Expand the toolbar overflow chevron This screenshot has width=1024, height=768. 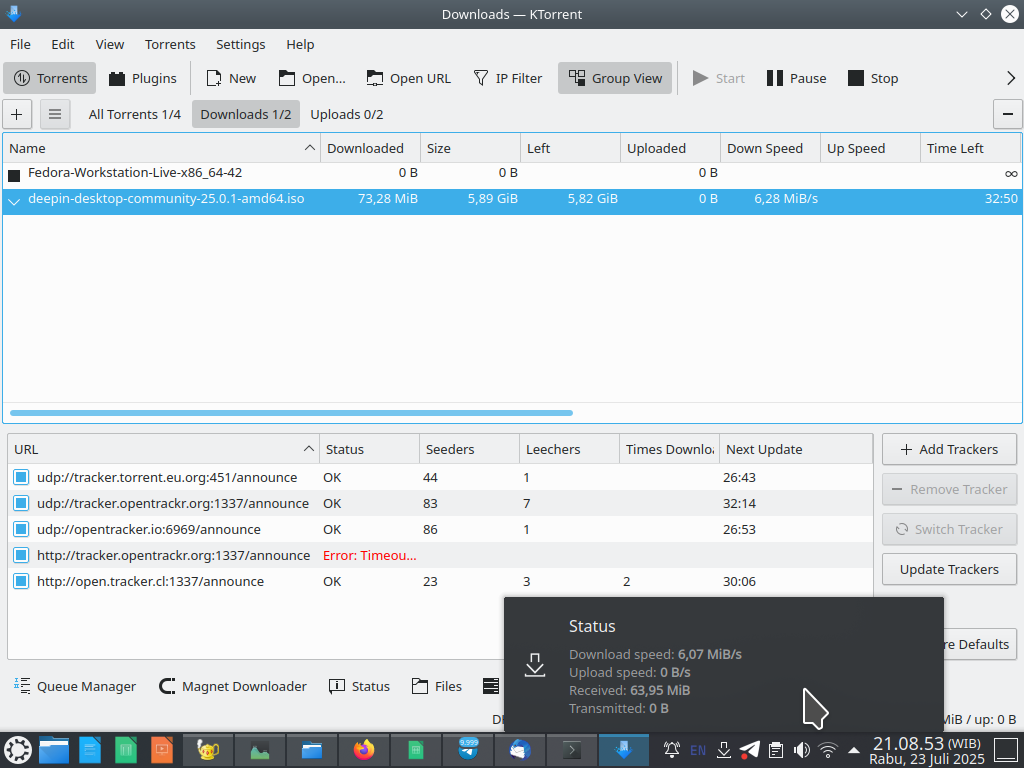point(1010,78)
